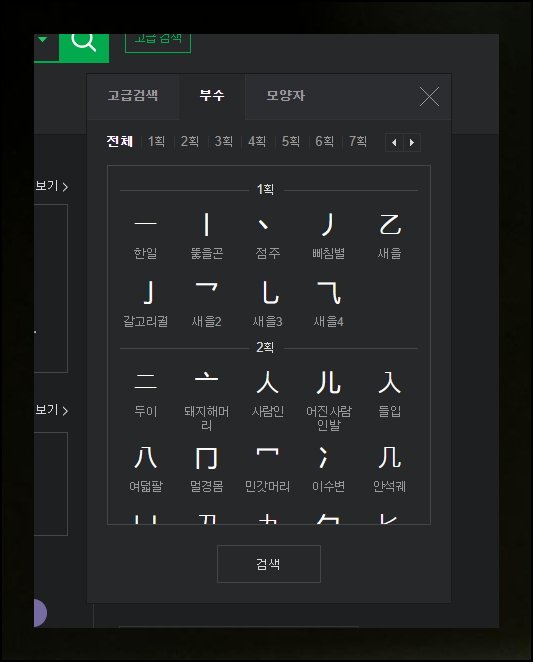Image resolution: width=533 pixels, height=662 pixels.
Task: Show all radicals with 전체 filter
Action: 120,141
